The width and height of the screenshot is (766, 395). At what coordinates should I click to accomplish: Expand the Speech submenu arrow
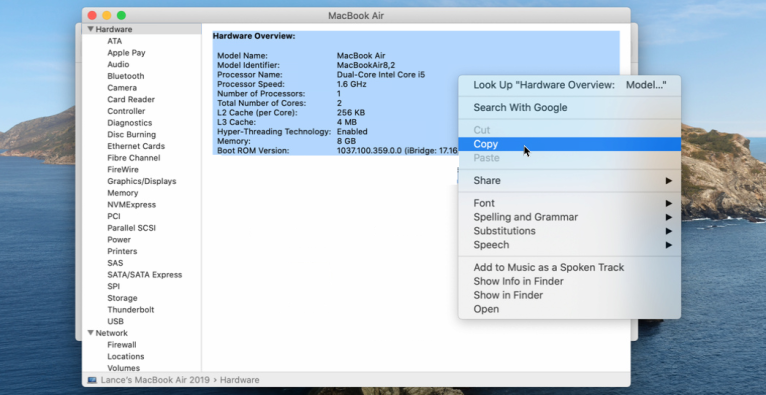(669, 245)
